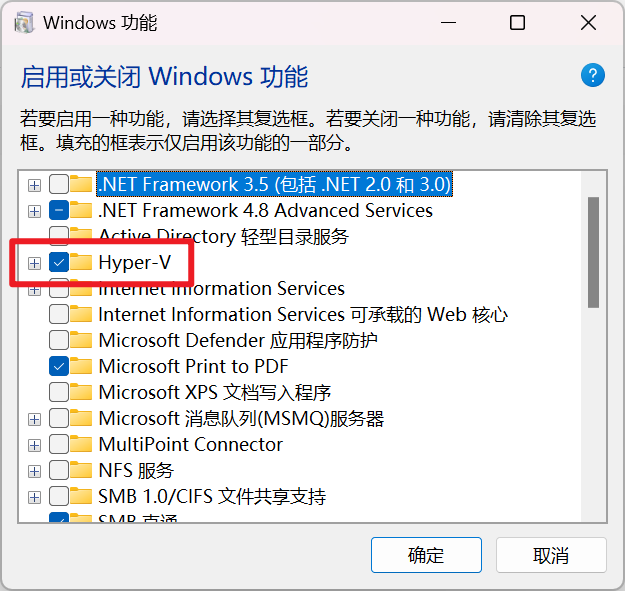Check the Internet Information Services 可承载的 Web 核心 checkbox
The height and width of the screenshot is (591, 625).
coord(59,315)
